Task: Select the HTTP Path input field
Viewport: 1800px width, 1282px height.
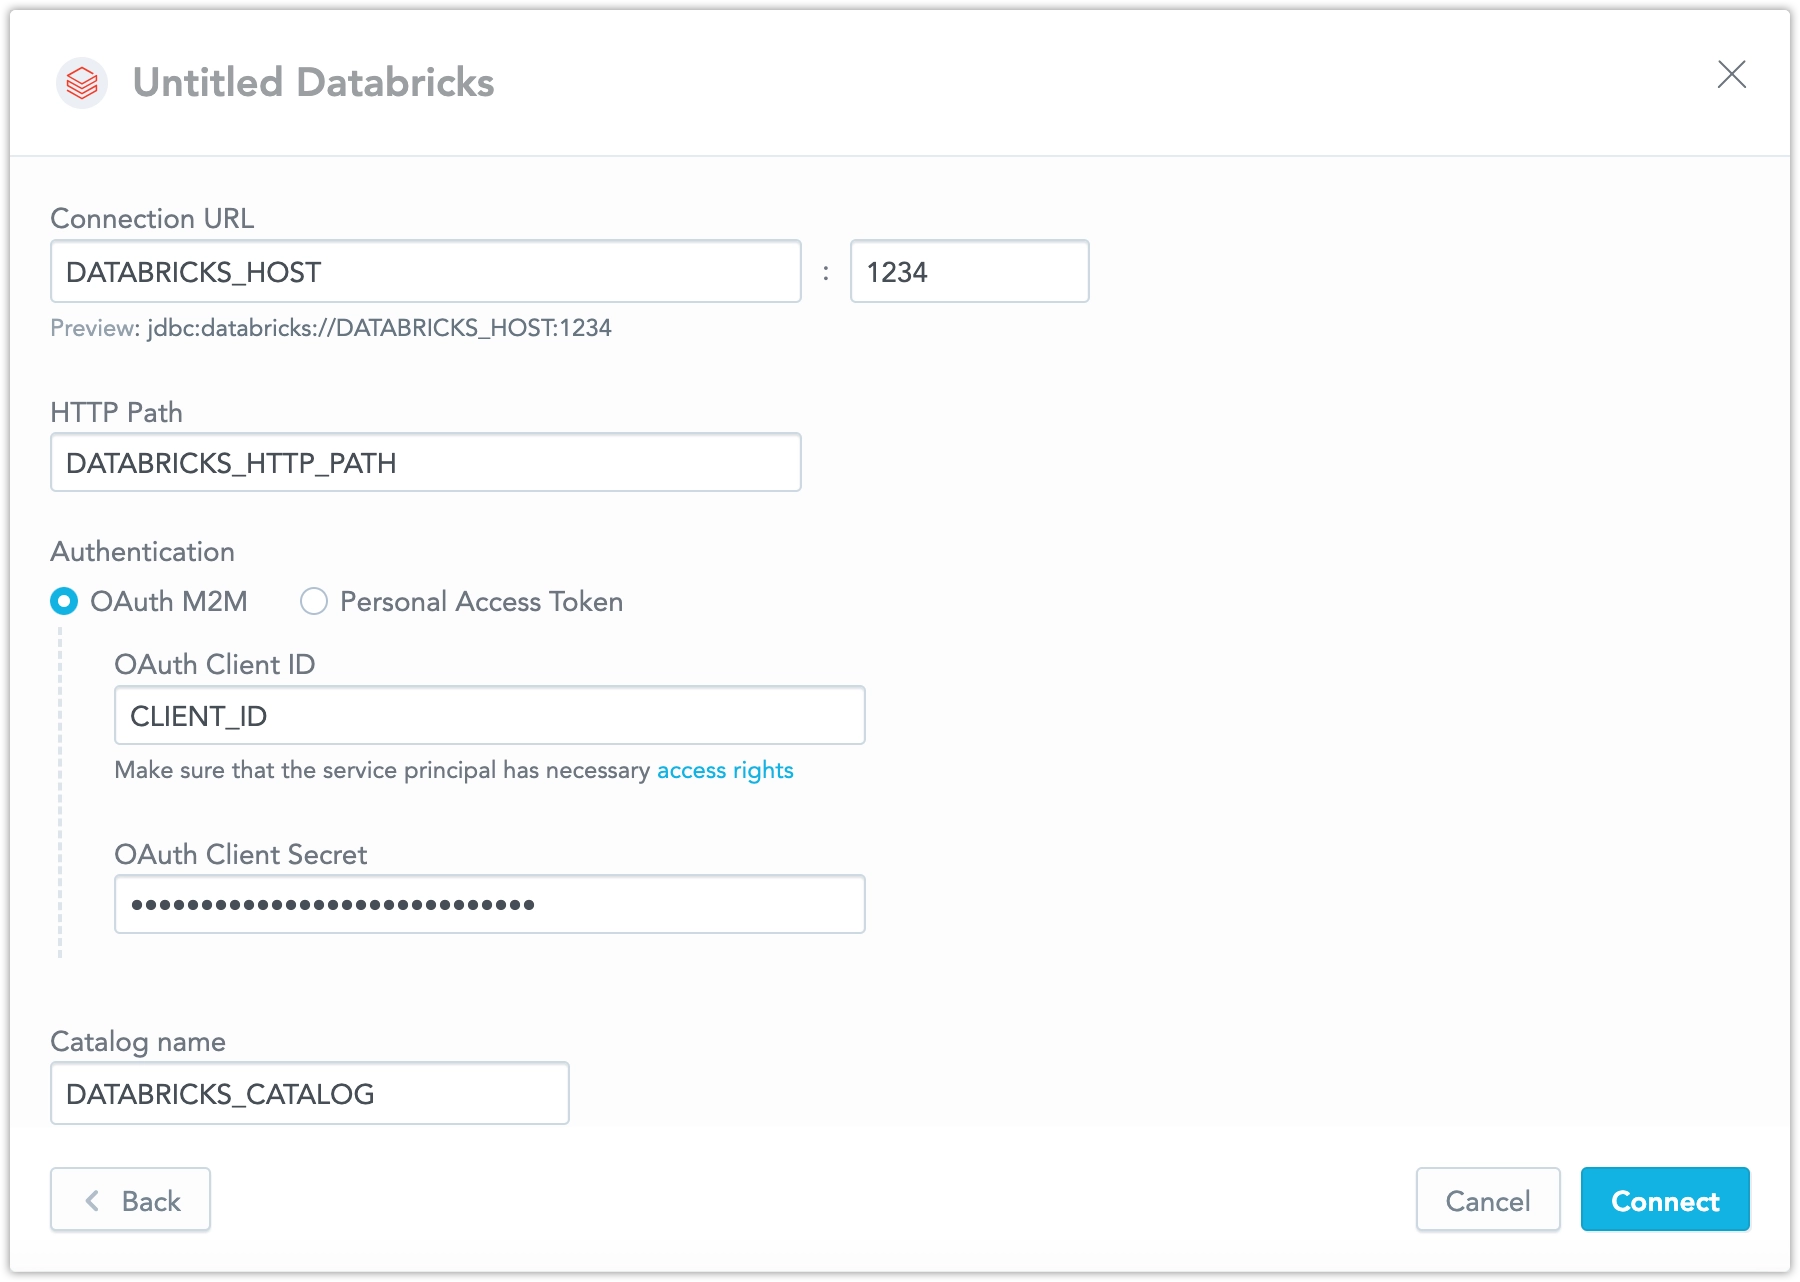Action: [425, 462]
